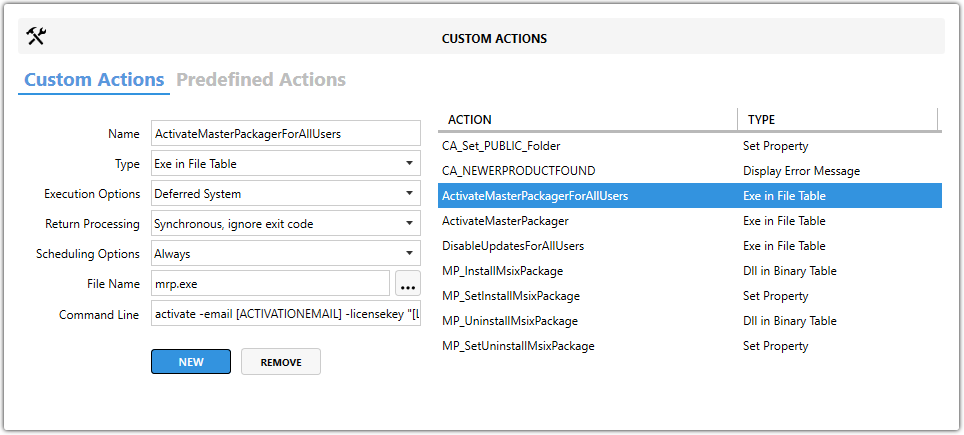Open the Predefined Actions tab

(x=261, y=80)
